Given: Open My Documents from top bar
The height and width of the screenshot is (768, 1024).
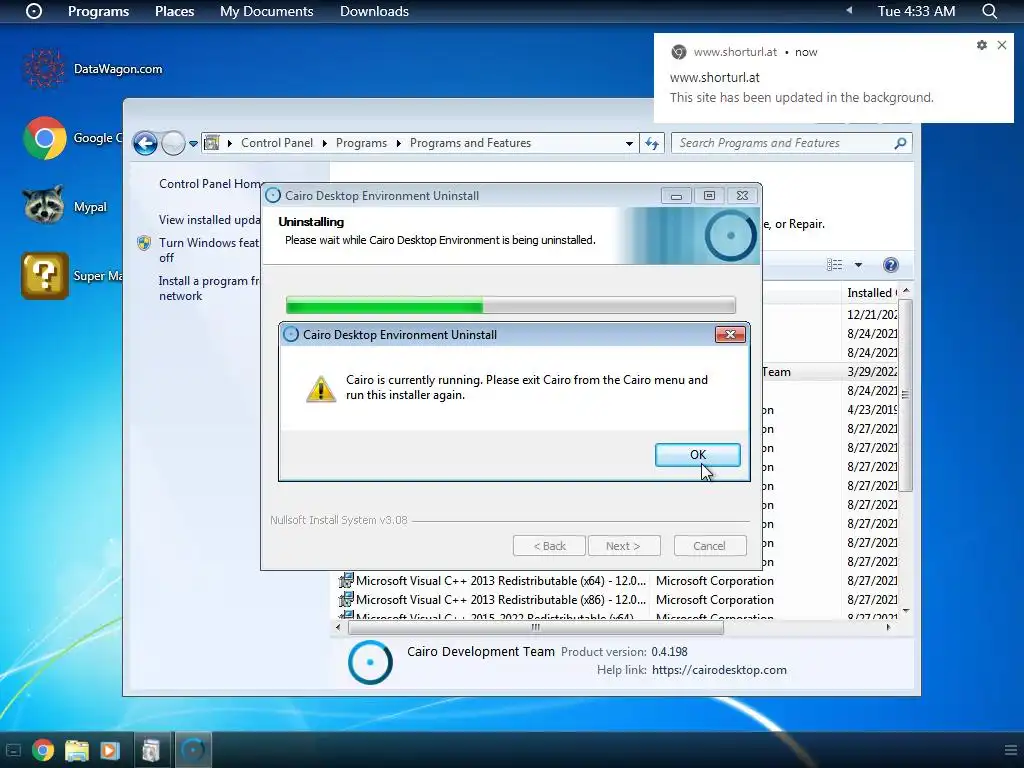Looking at the screenshot, I should (x=266, y=11).
